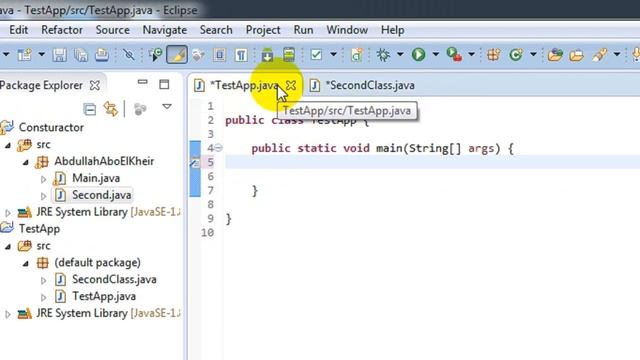The image size is (640, 360).
Task: Expand the Main.java node
Action: [x=43, y=179]
